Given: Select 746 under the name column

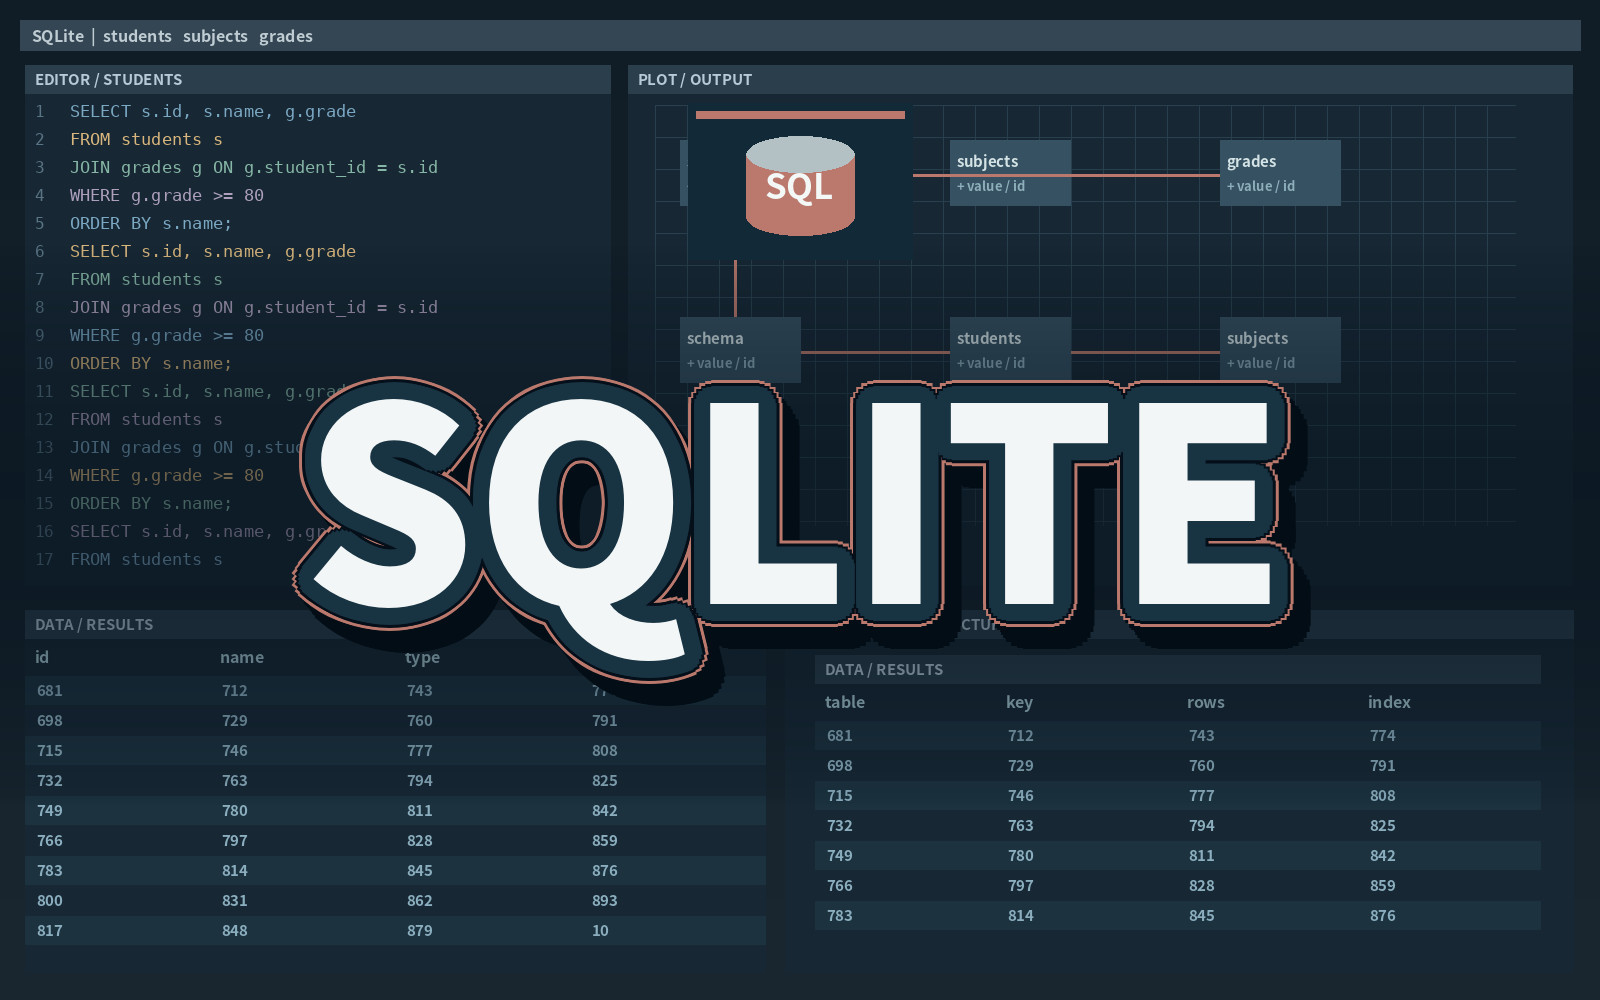Looking at the screenshot, I should [235, 750].
